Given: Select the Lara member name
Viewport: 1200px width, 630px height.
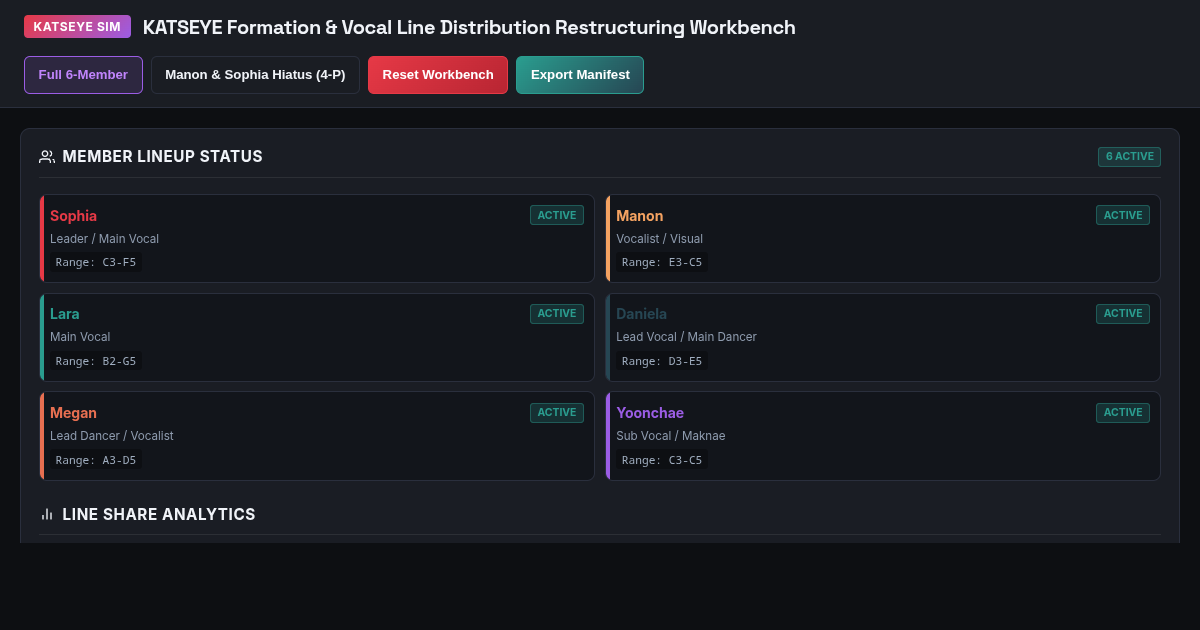Looking at the screenshot, I should [65, 314].
